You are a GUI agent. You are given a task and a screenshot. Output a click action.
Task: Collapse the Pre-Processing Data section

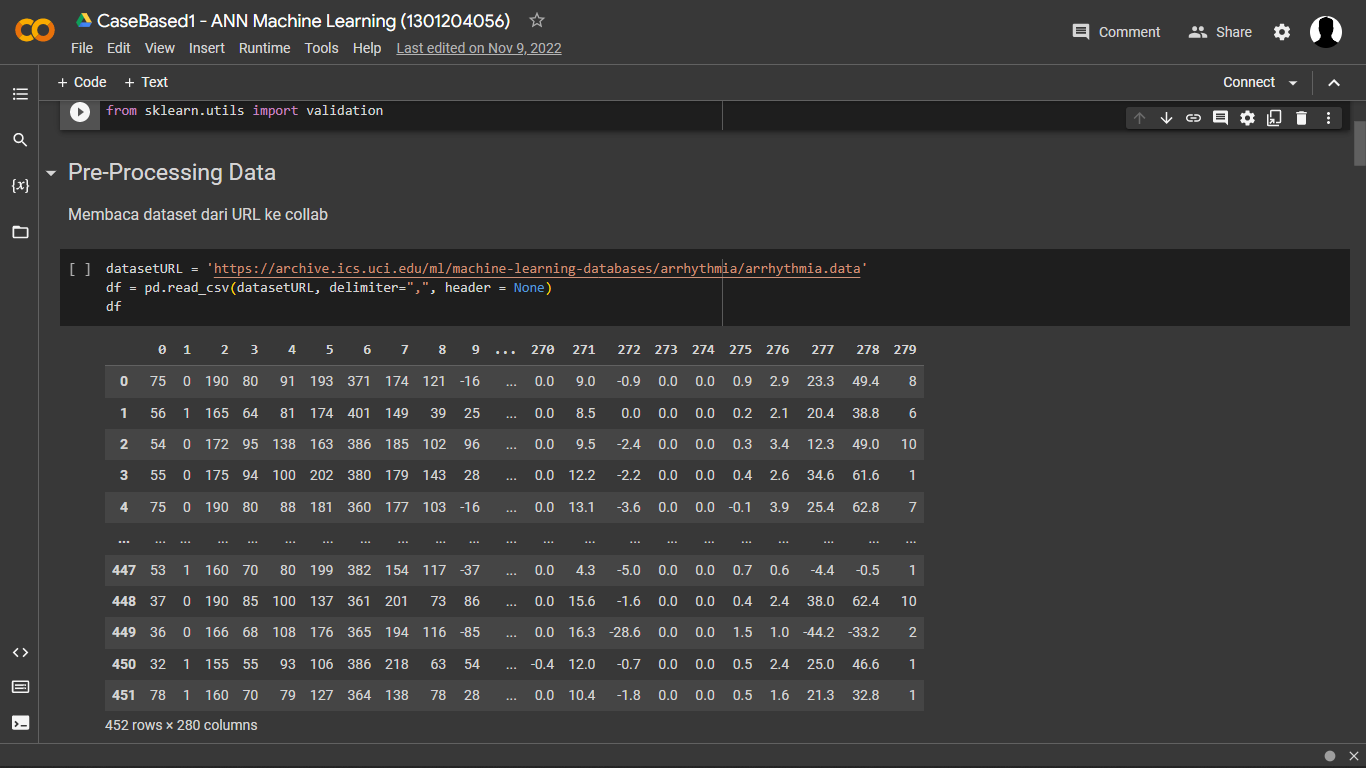pos(51,174)
